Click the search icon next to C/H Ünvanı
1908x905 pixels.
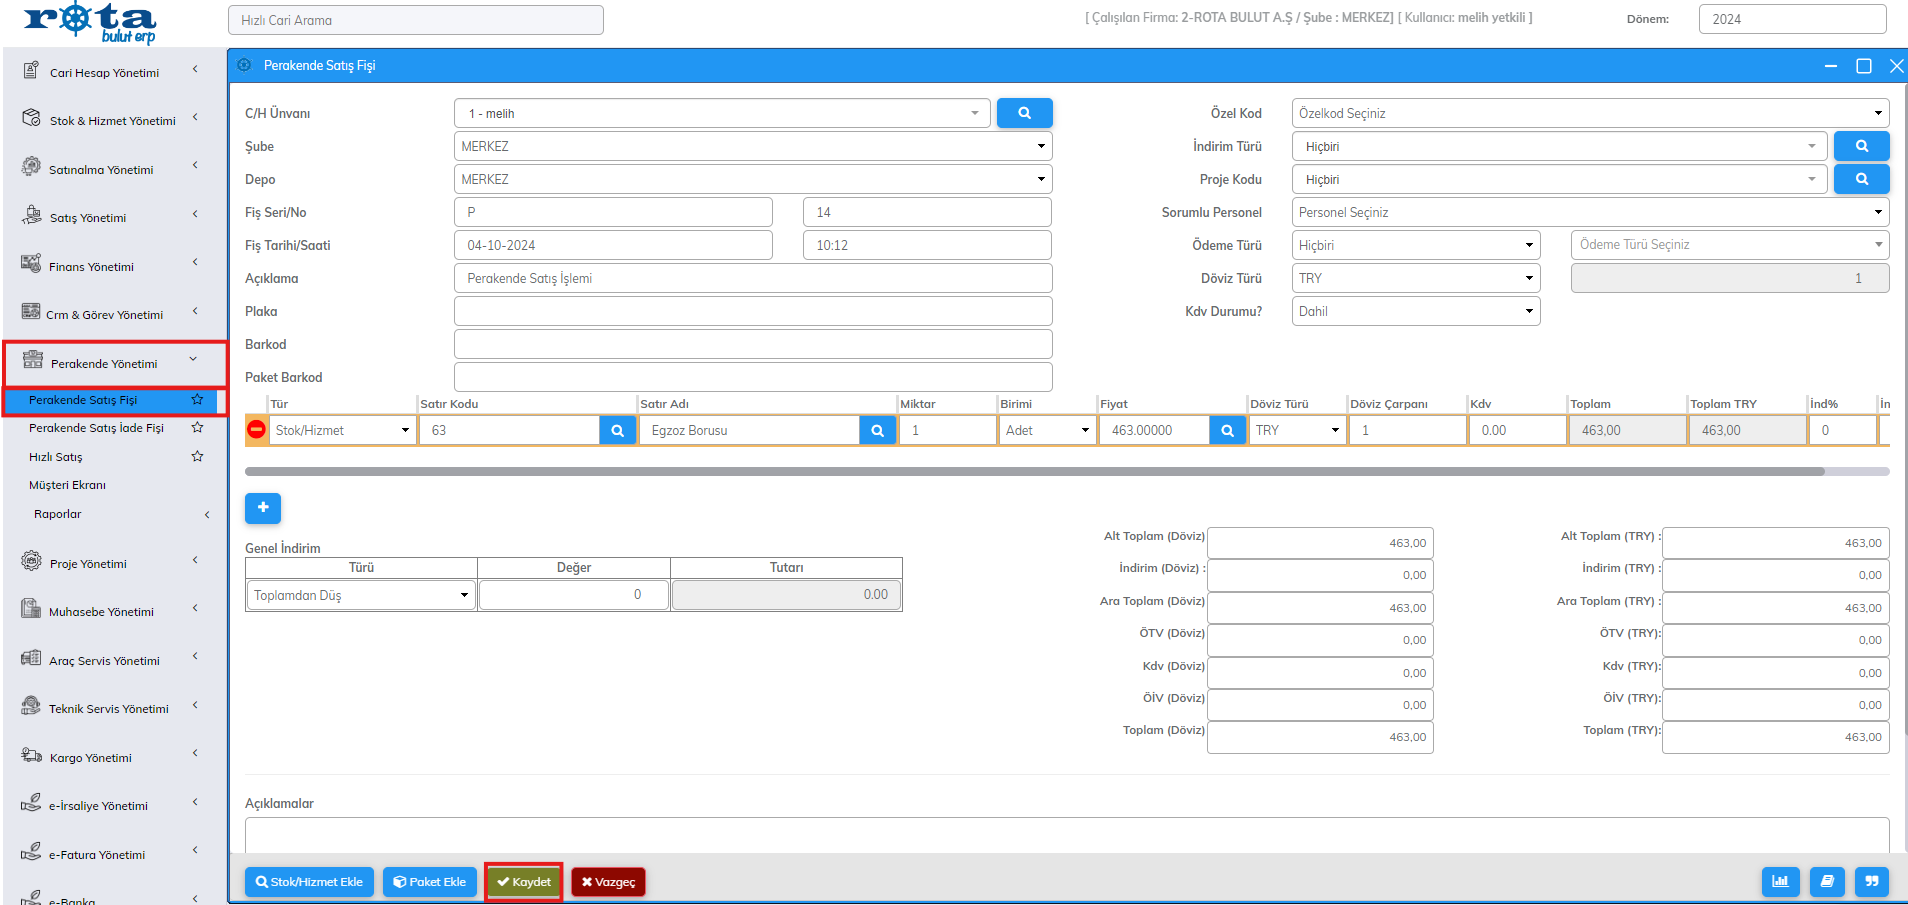1024,113
